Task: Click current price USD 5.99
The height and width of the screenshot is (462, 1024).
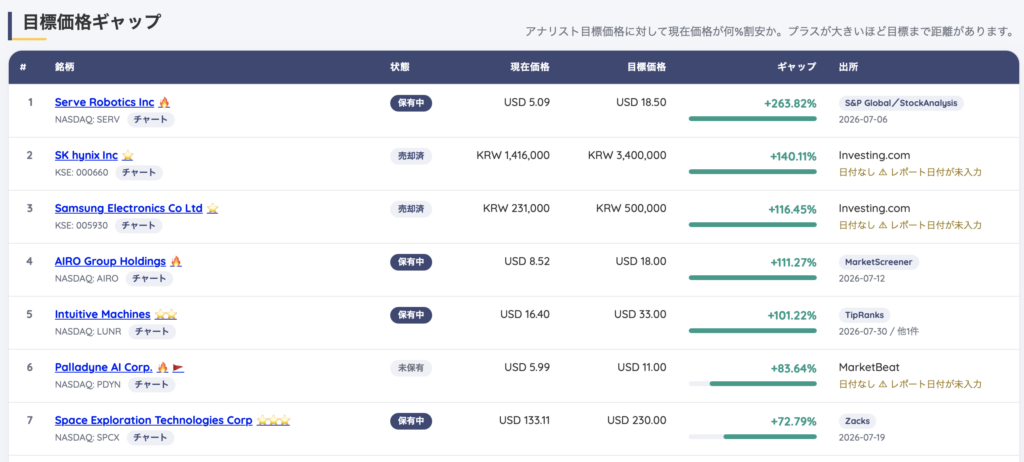Action: tap(527, 367)
